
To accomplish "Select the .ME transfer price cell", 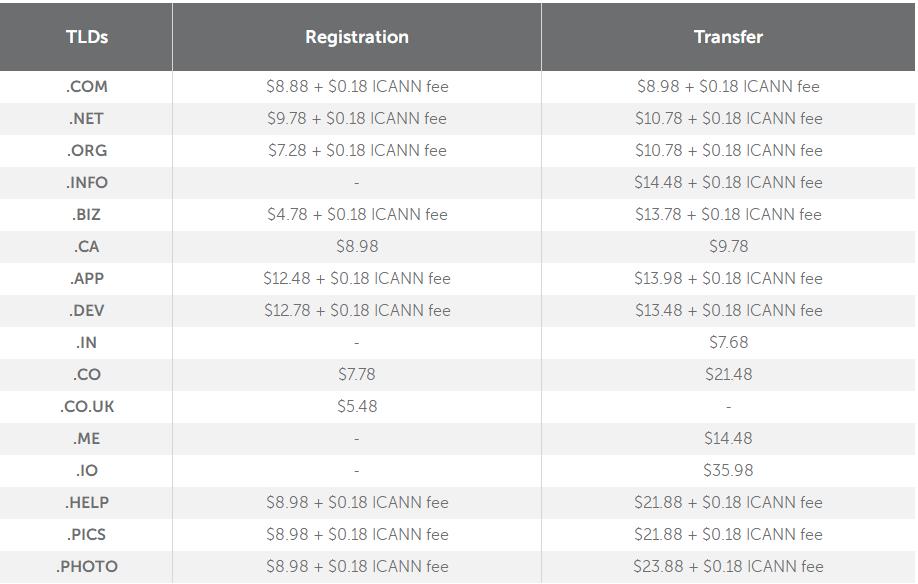I will (728, 438).
